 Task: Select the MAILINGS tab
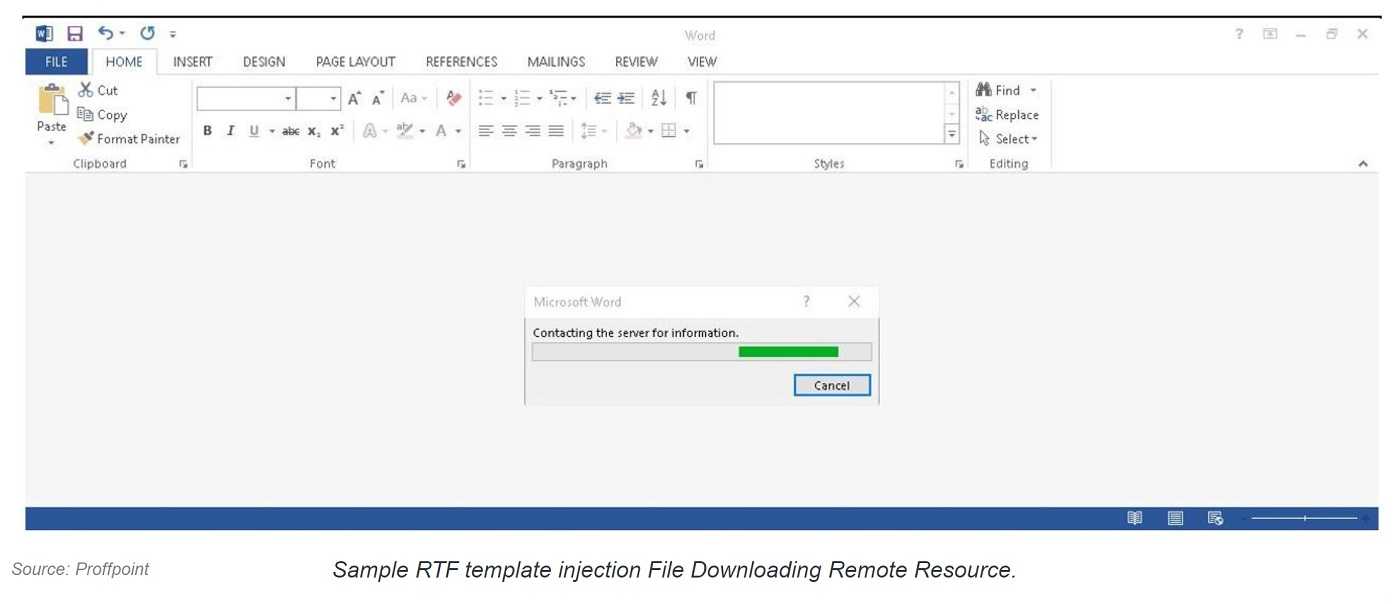tap(556, 62)
